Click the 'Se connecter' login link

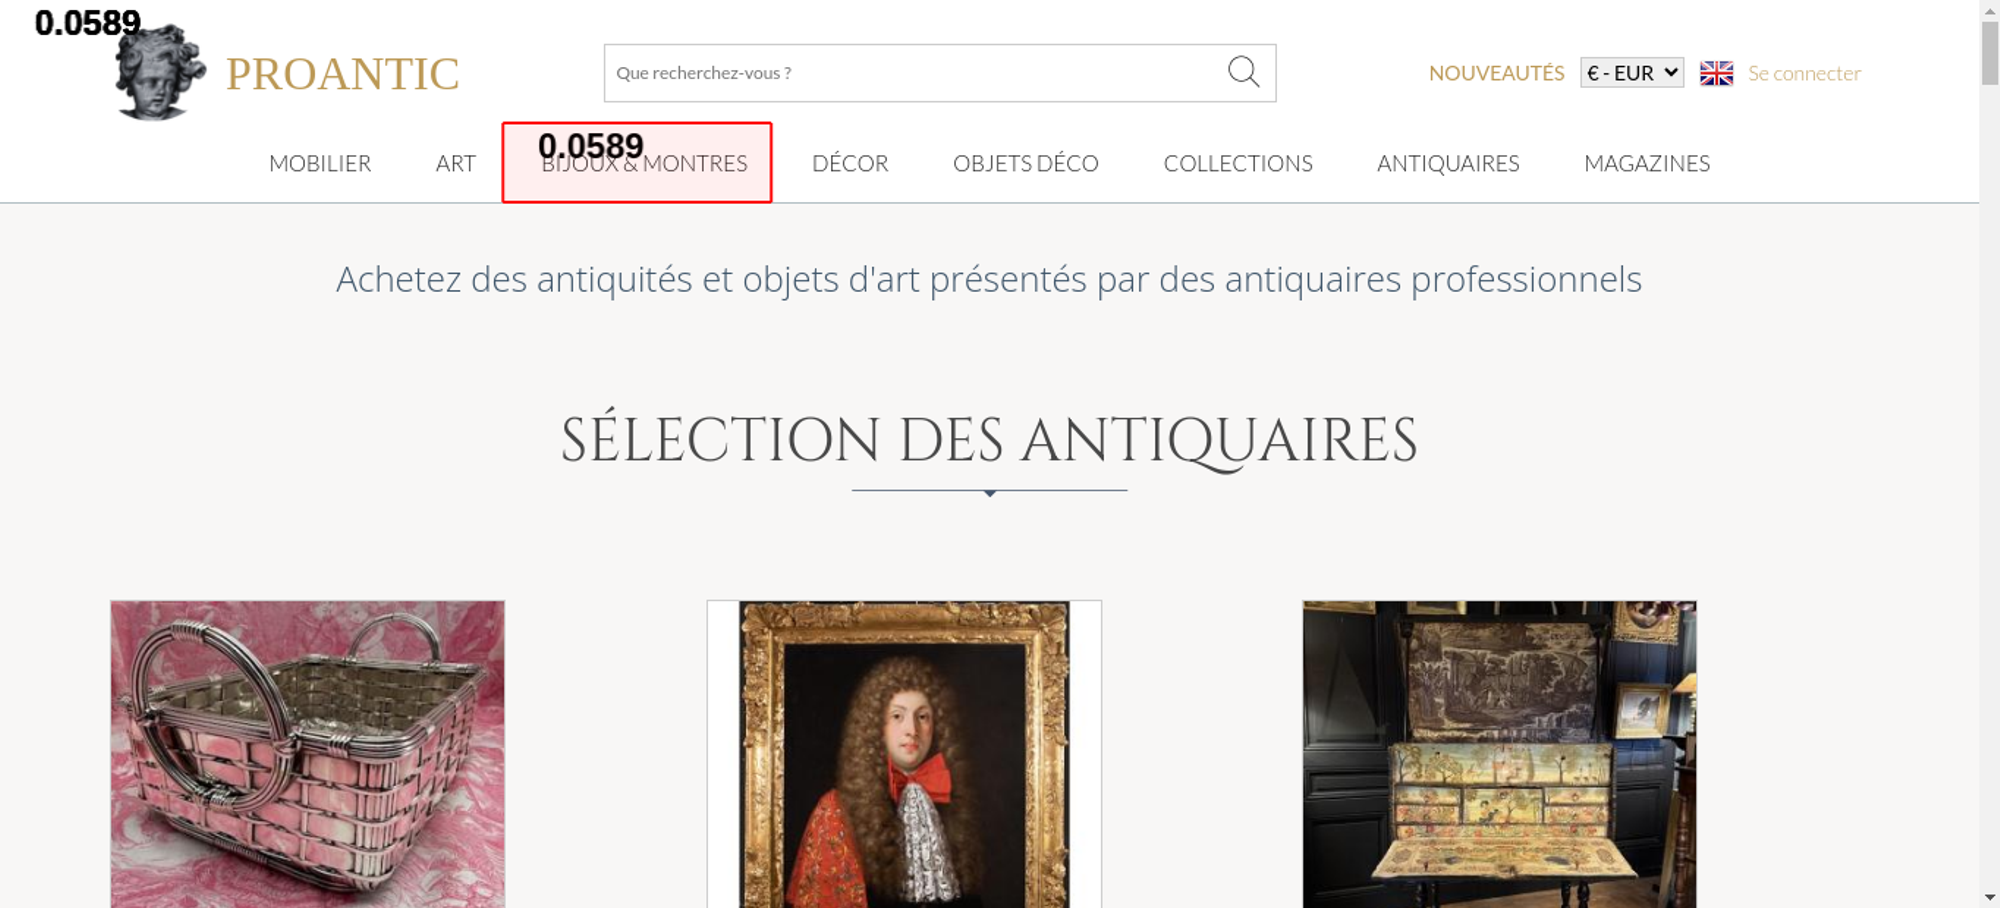point(1804,73)
